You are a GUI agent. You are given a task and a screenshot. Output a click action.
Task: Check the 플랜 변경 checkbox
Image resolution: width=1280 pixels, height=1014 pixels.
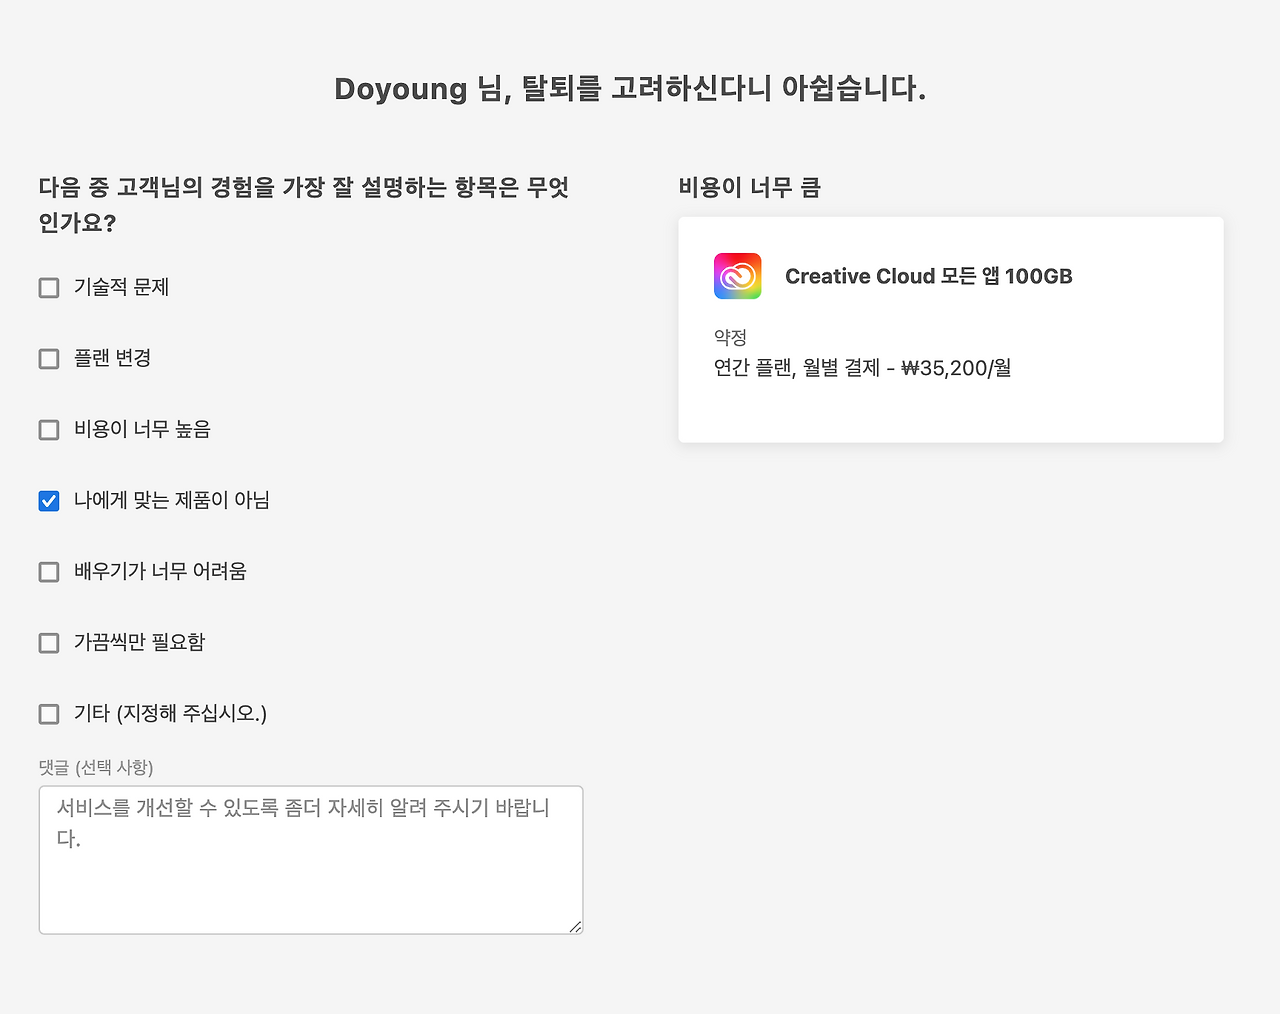tap(48, 358)
